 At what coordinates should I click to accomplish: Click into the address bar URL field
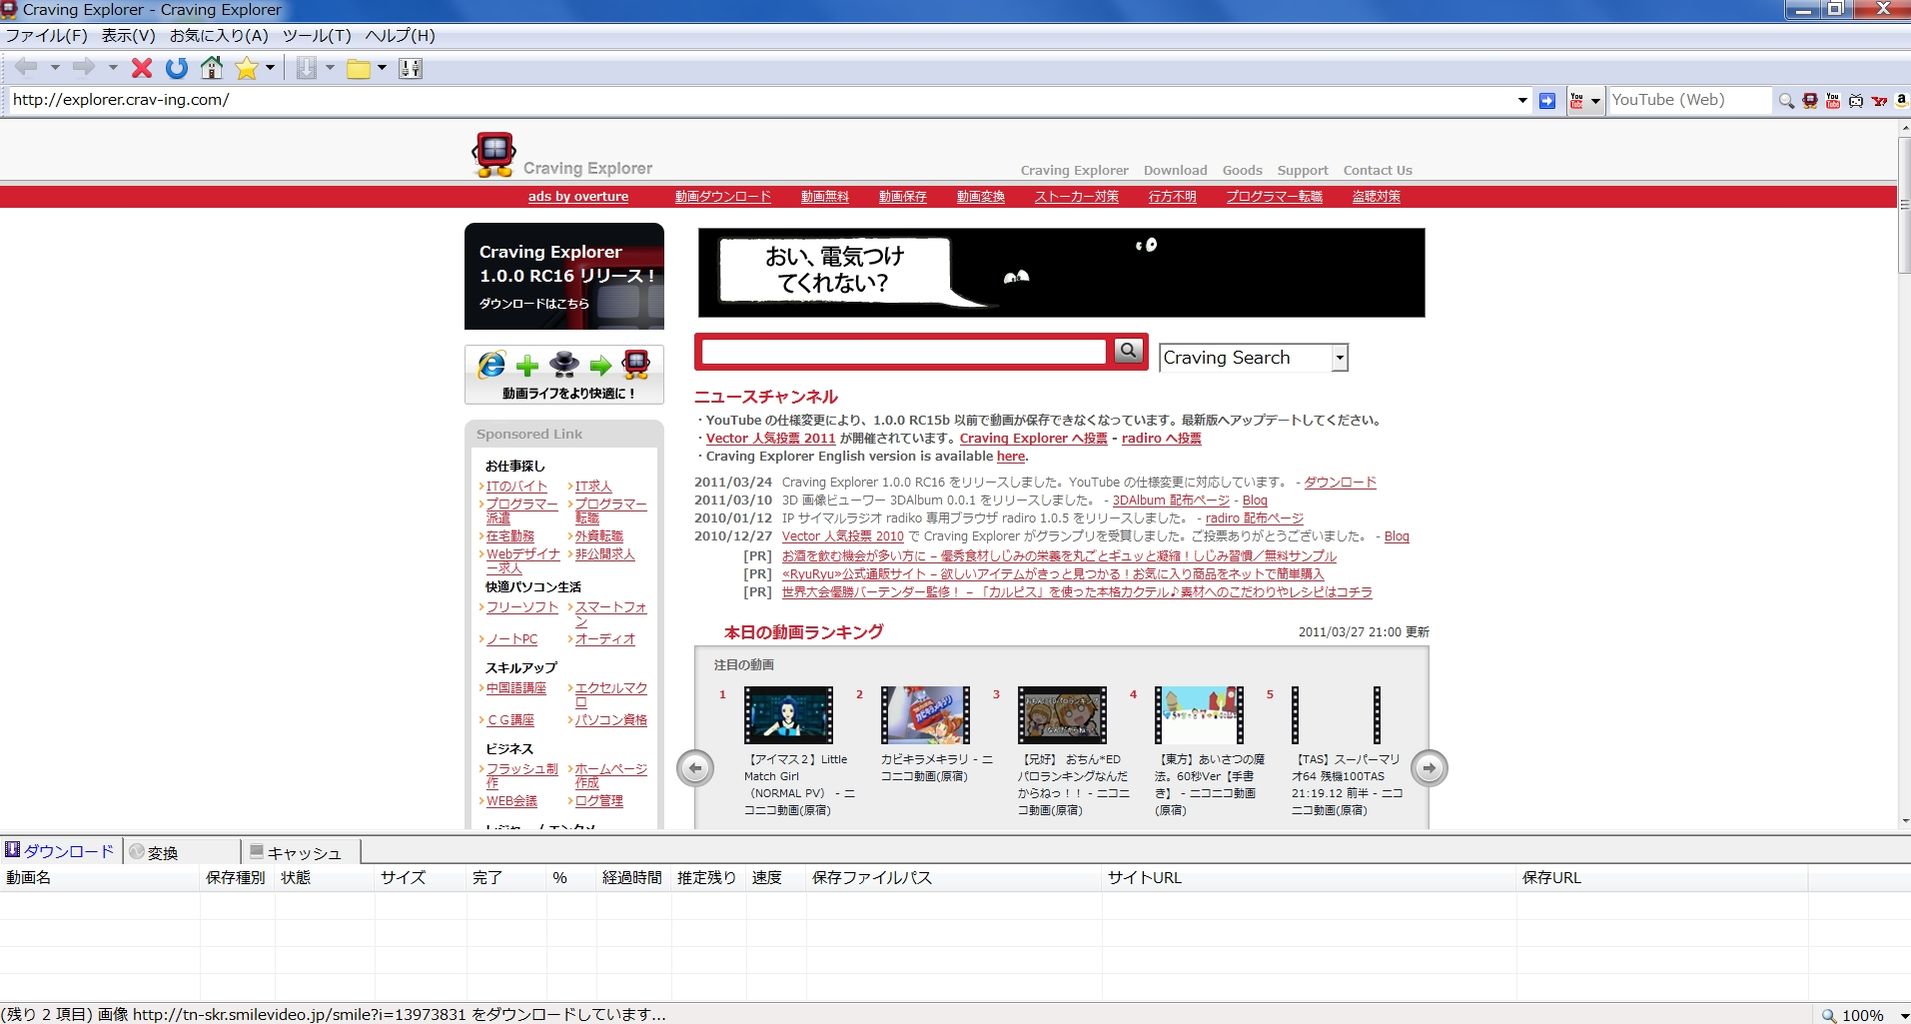[x=760, y=100]
